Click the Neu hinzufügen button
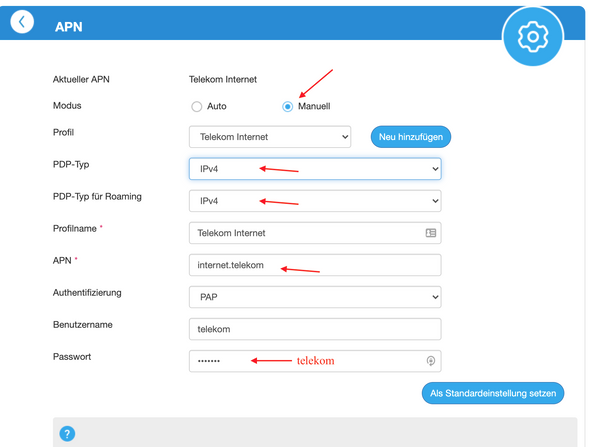 [x=411, y=137]
